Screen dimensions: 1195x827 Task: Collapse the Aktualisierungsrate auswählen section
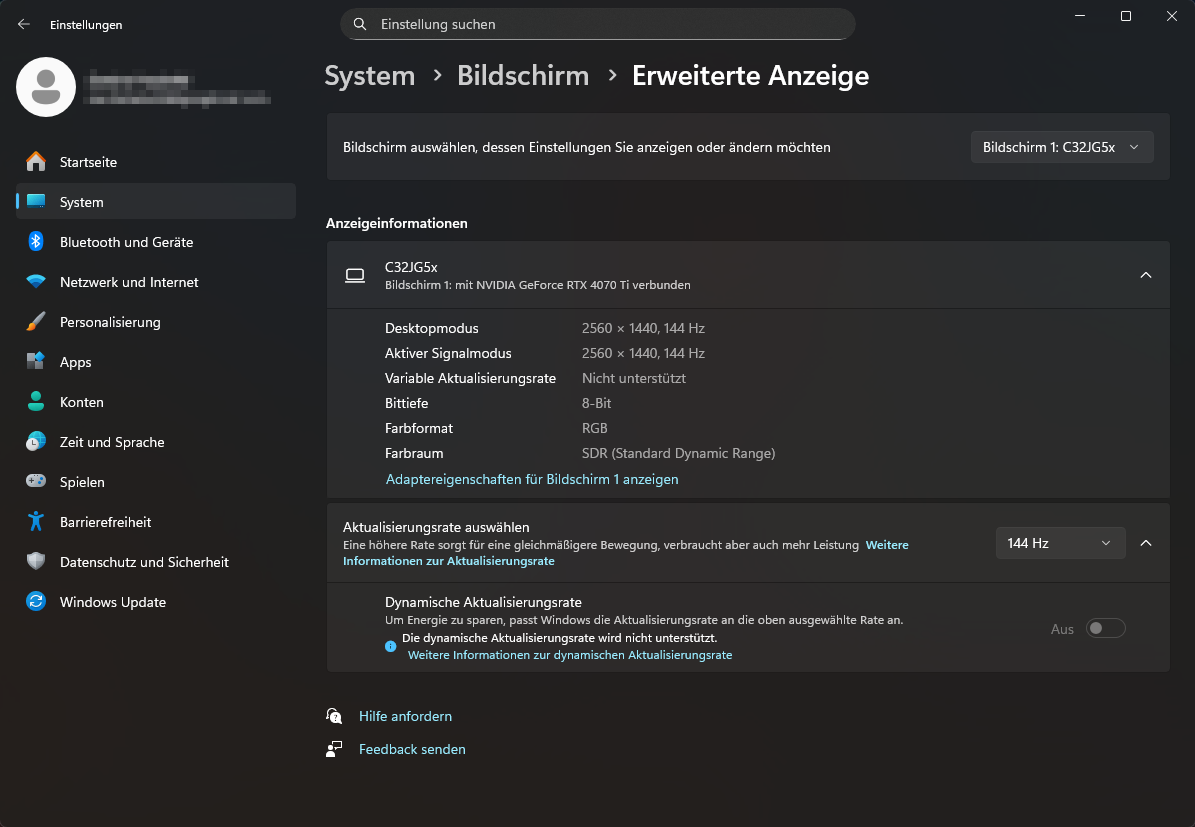pos(1146,543)
